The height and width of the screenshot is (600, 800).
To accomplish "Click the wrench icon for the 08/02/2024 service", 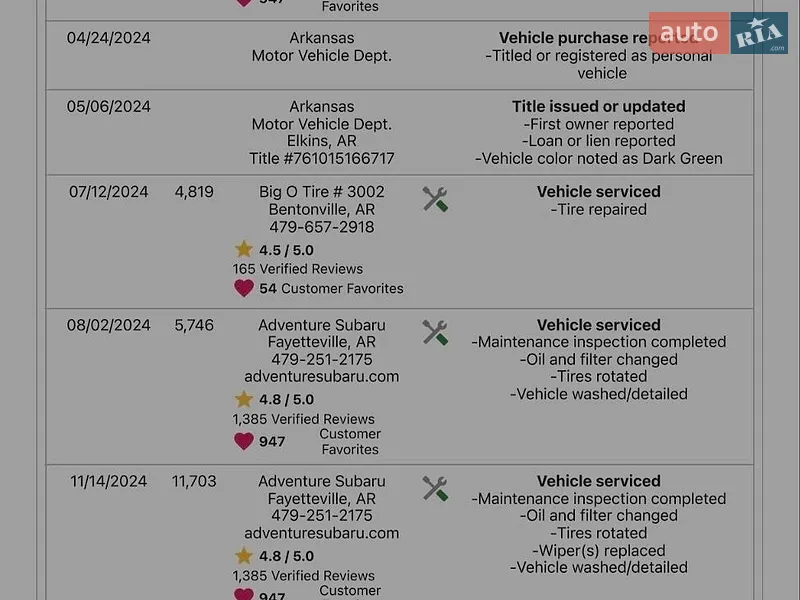I will point(435,333).
